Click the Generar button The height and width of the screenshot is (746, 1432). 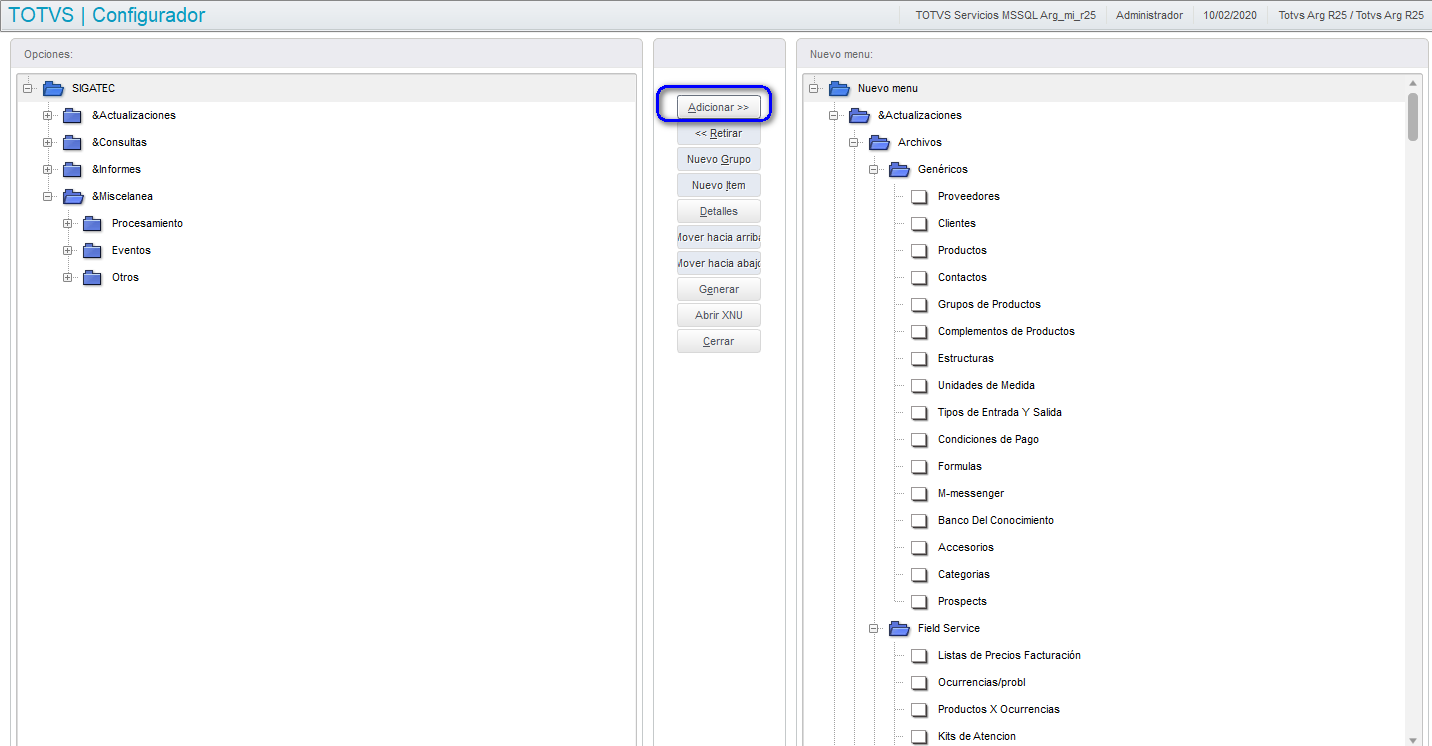click(x=718, y=289)
